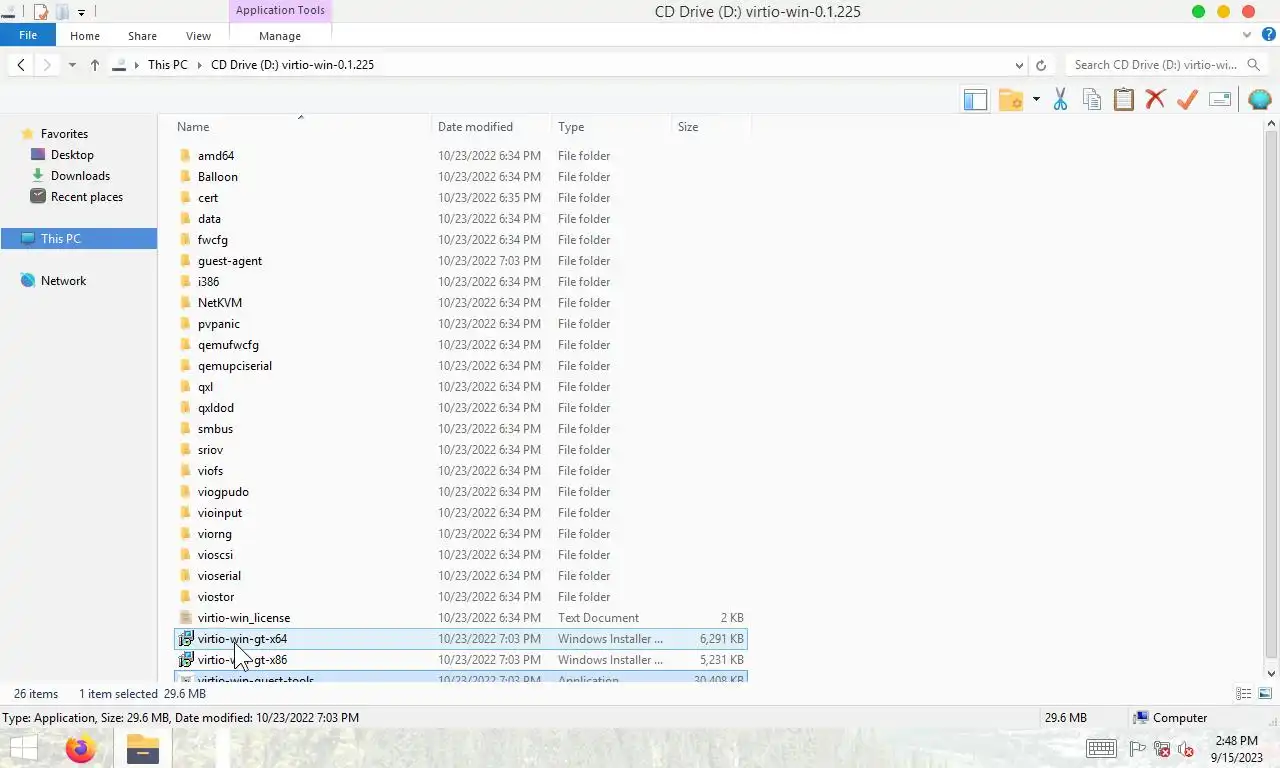Click the Properties icon in quick access toolbar

tap(41, 12)
